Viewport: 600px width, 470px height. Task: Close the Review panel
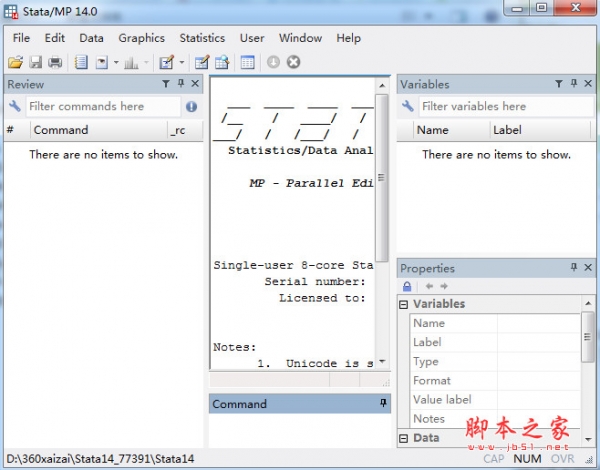click(195, 83)
